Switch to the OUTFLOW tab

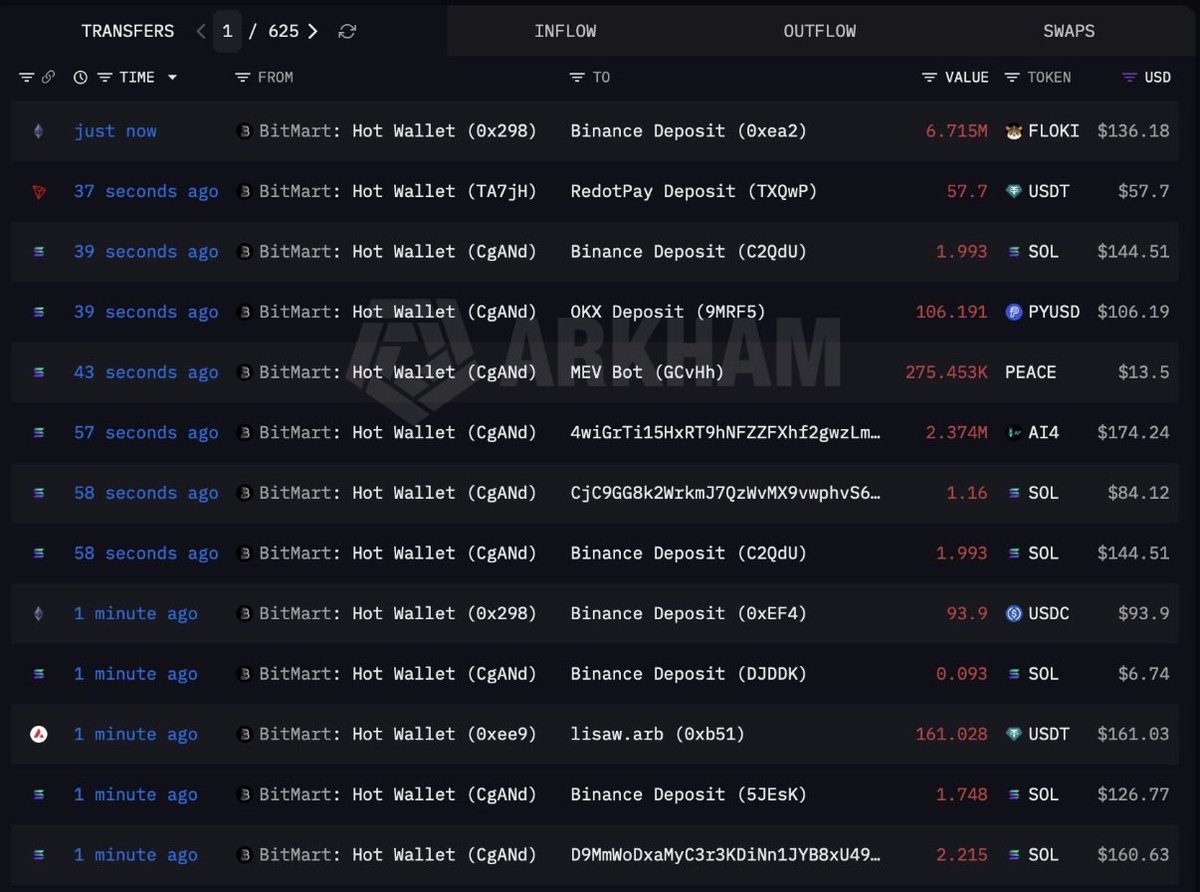coord(819,31)
